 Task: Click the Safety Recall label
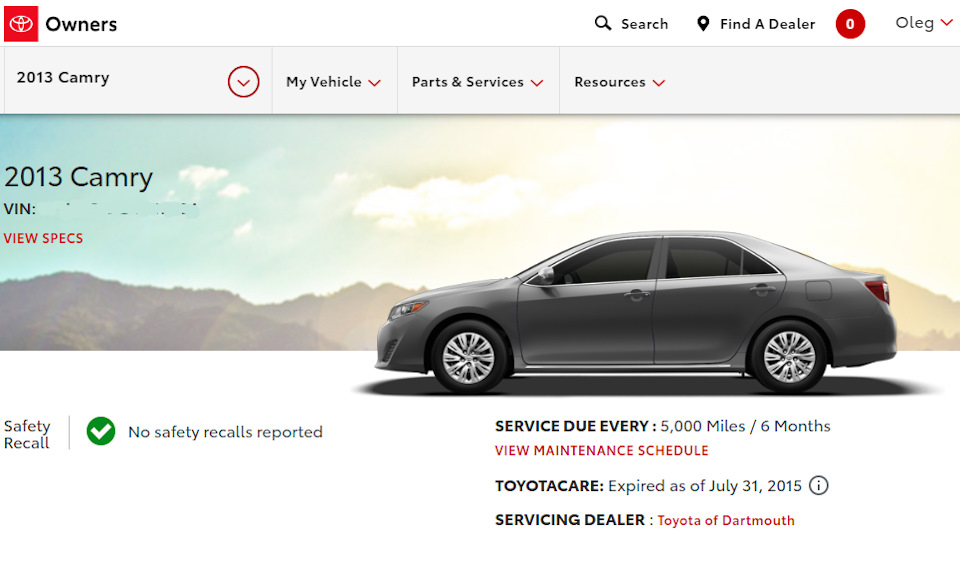point(27,434)
